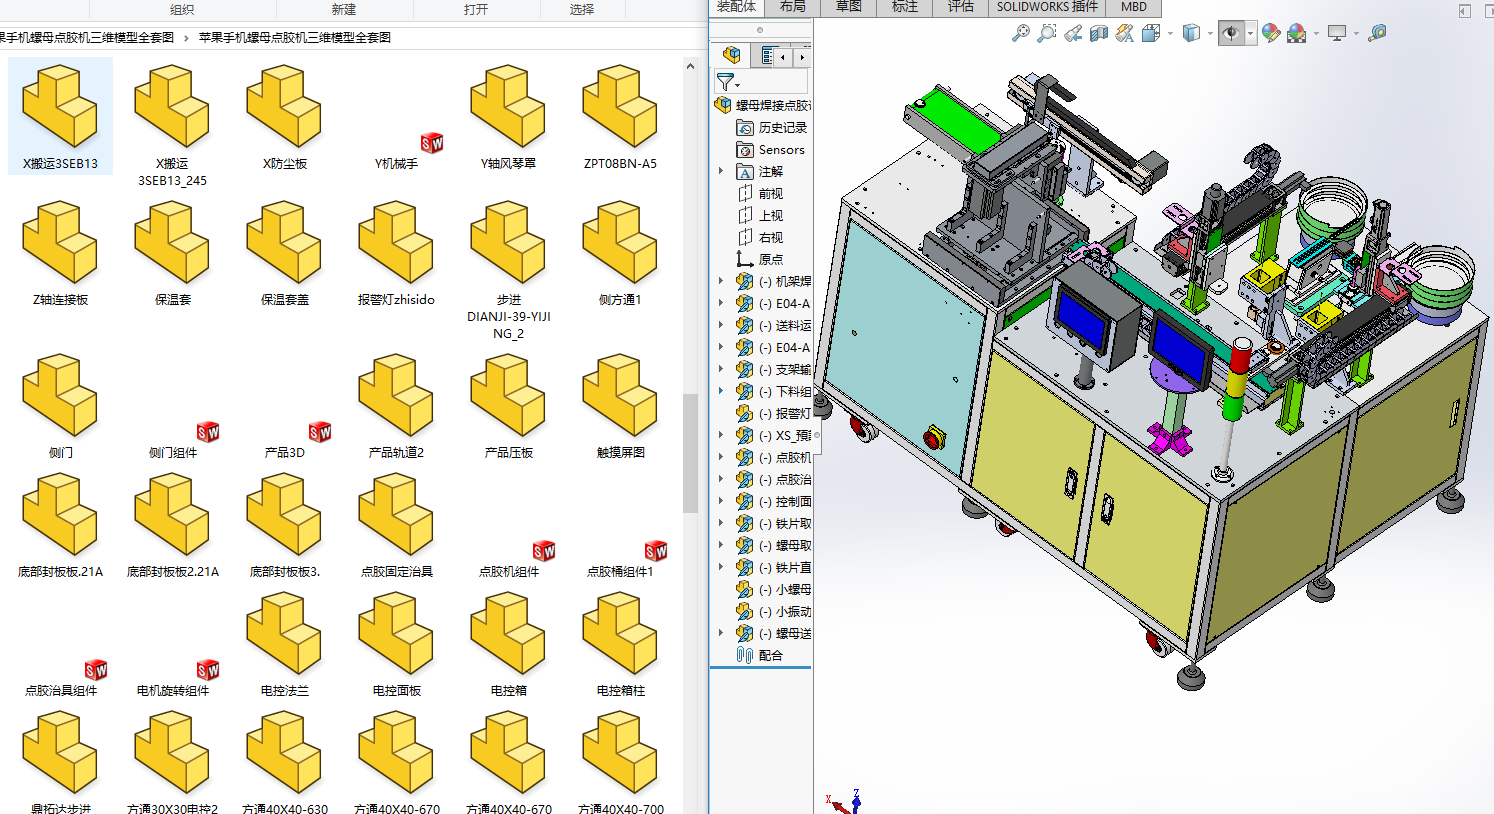
Task: Switch to the MBD tab
Action: click(1134, 7)
